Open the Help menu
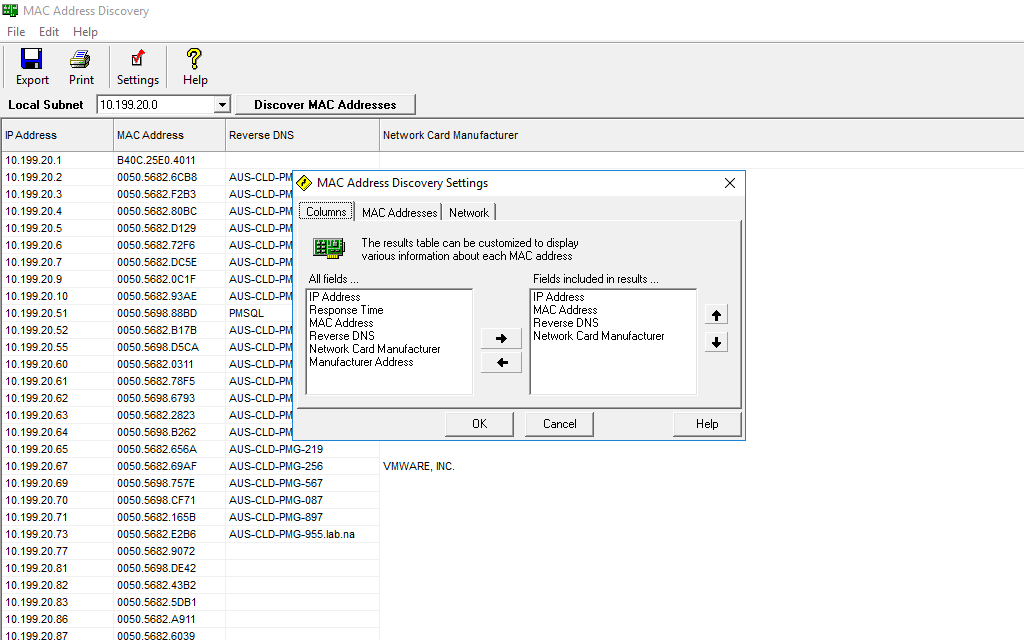The image size is (1024, 640). 85,31
